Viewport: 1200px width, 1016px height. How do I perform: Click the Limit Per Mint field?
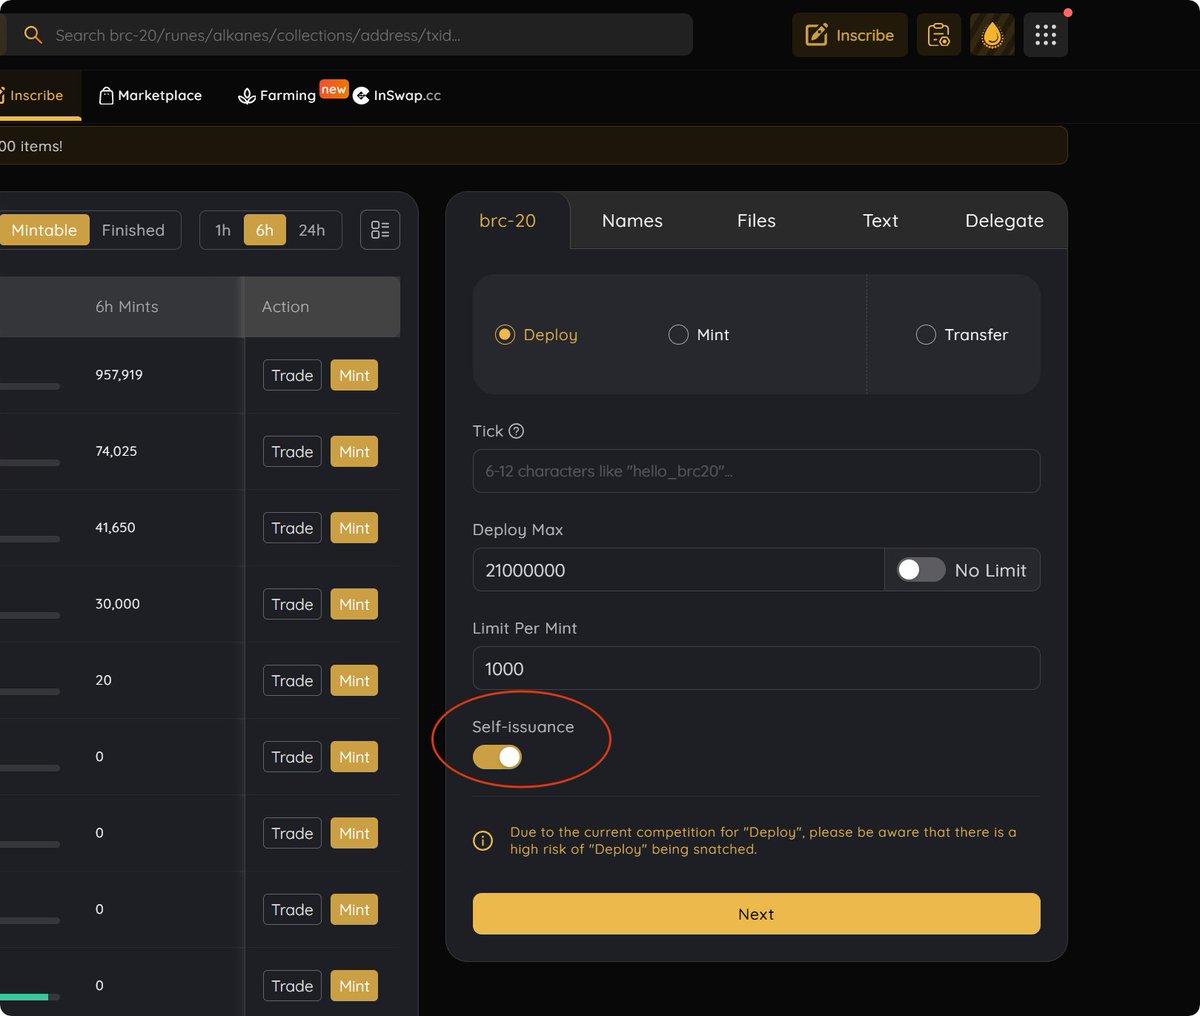756,668
